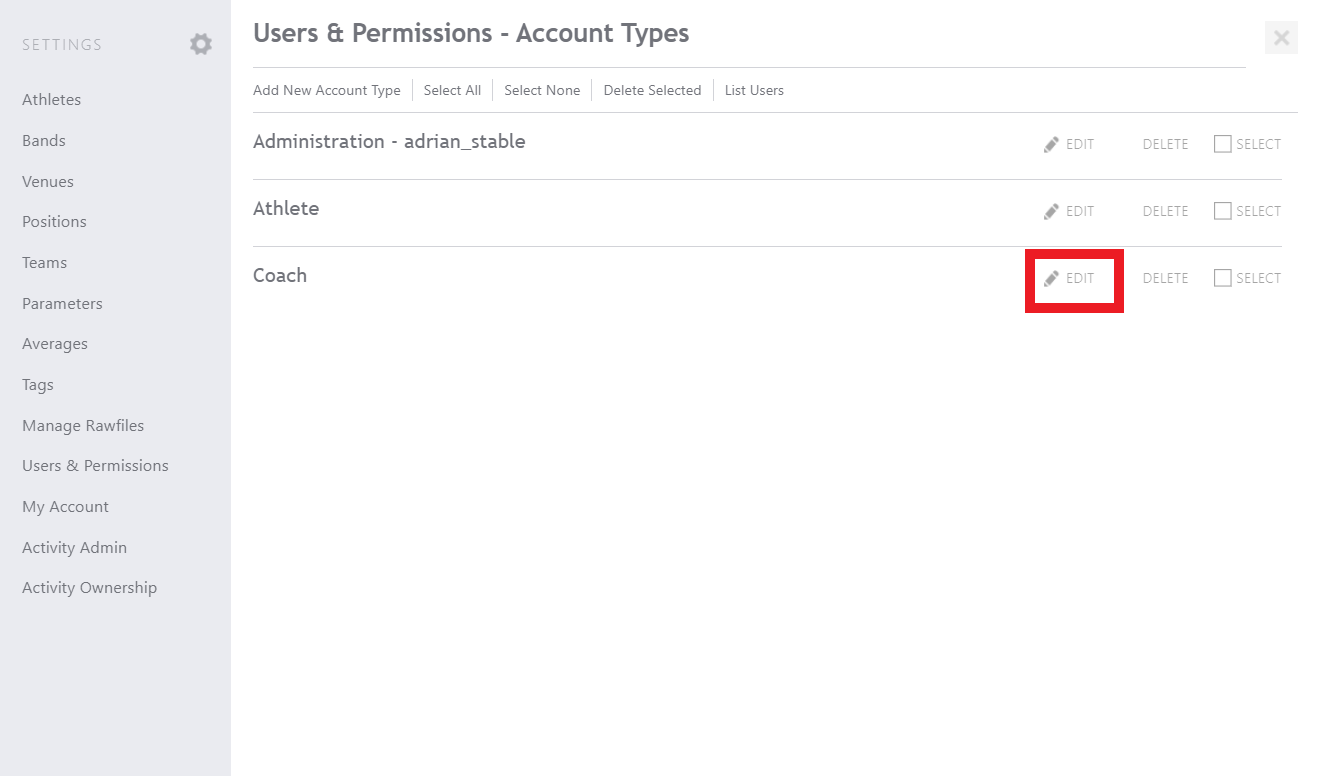Check Select box for Administration - adrian_stable
1320x776 pixels.
(1222, 144)
